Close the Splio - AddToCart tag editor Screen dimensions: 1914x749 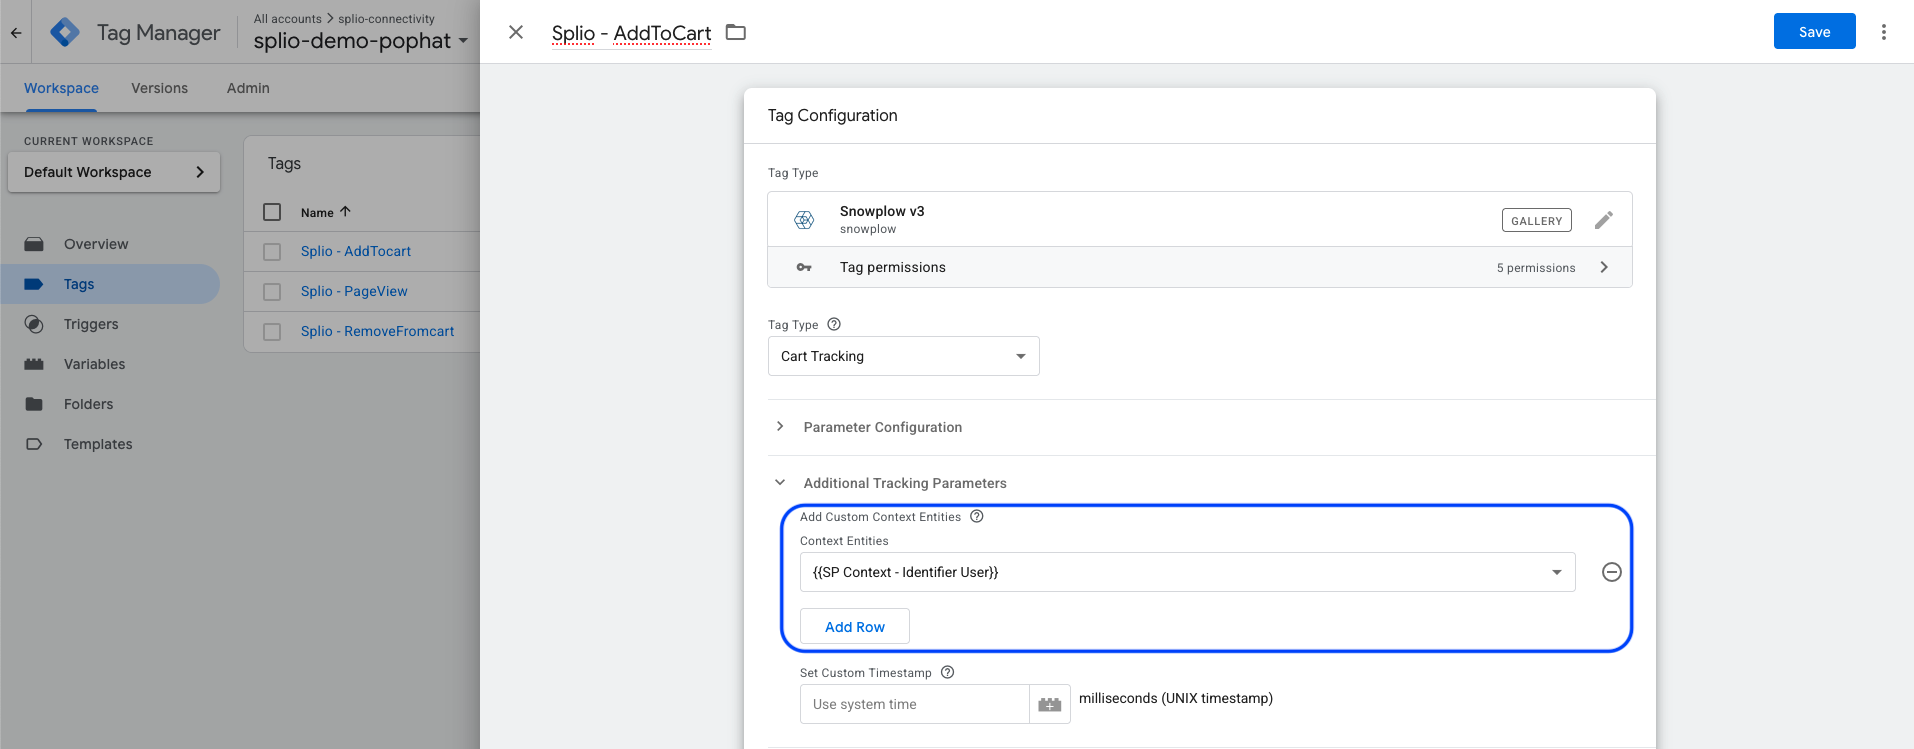[x=516, y=32]
